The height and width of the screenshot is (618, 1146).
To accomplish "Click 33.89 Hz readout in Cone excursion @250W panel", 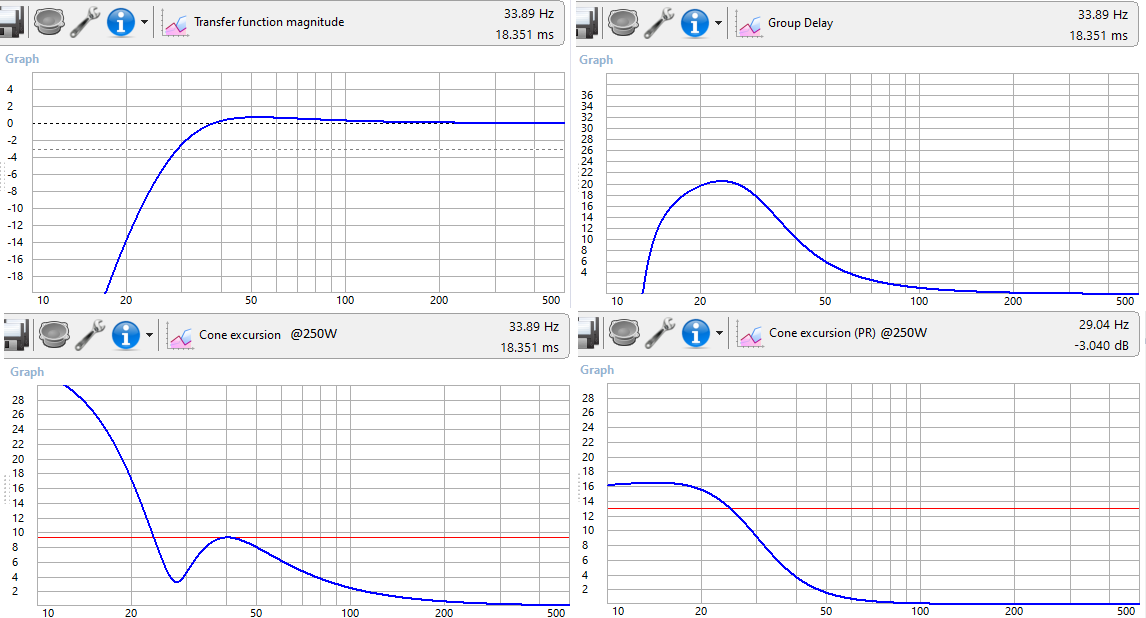I will coord(534,327).
